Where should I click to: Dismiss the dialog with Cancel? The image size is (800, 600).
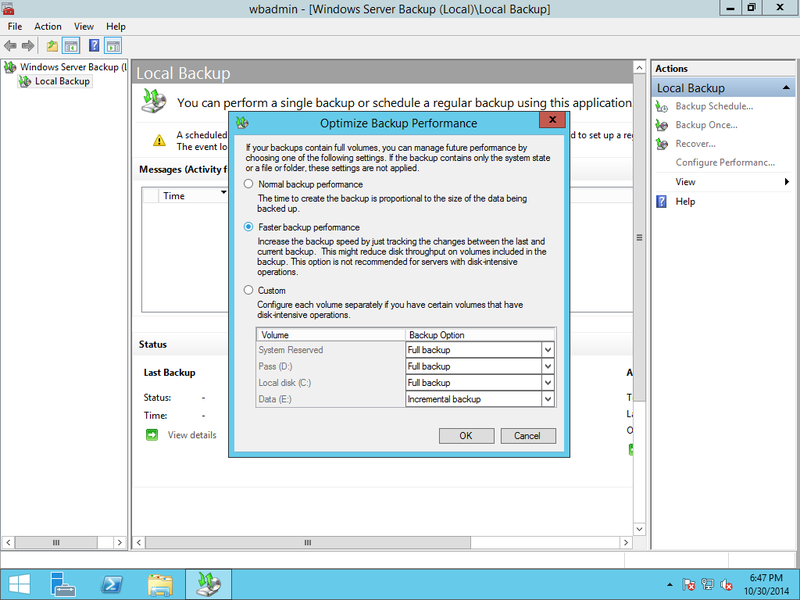[528, 435]
